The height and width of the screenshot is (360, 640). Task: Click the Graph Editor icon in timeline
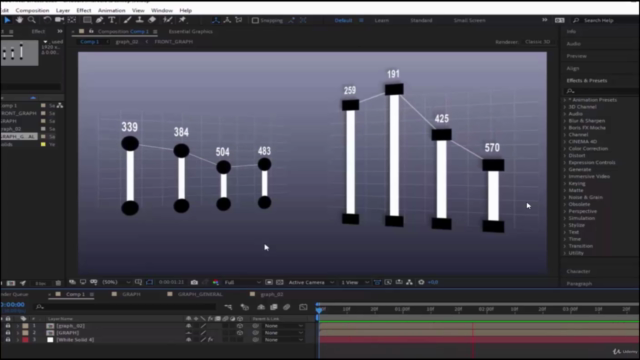click(x=303, y=307)
